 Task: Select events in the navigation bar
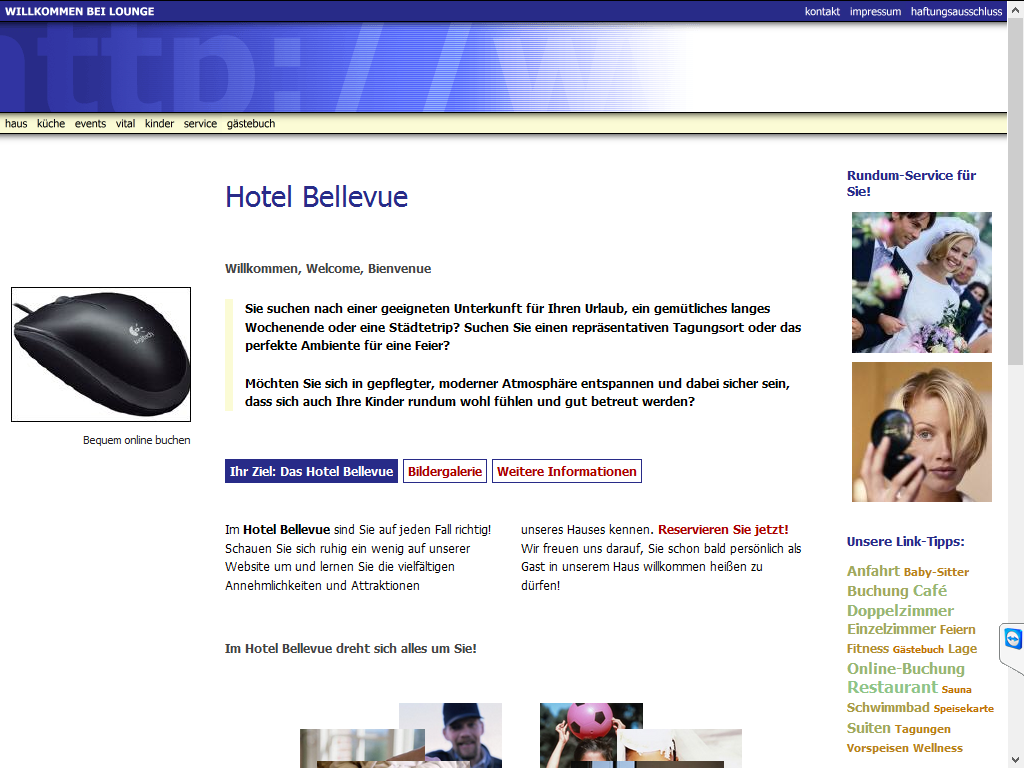click(x=90, y=123)
